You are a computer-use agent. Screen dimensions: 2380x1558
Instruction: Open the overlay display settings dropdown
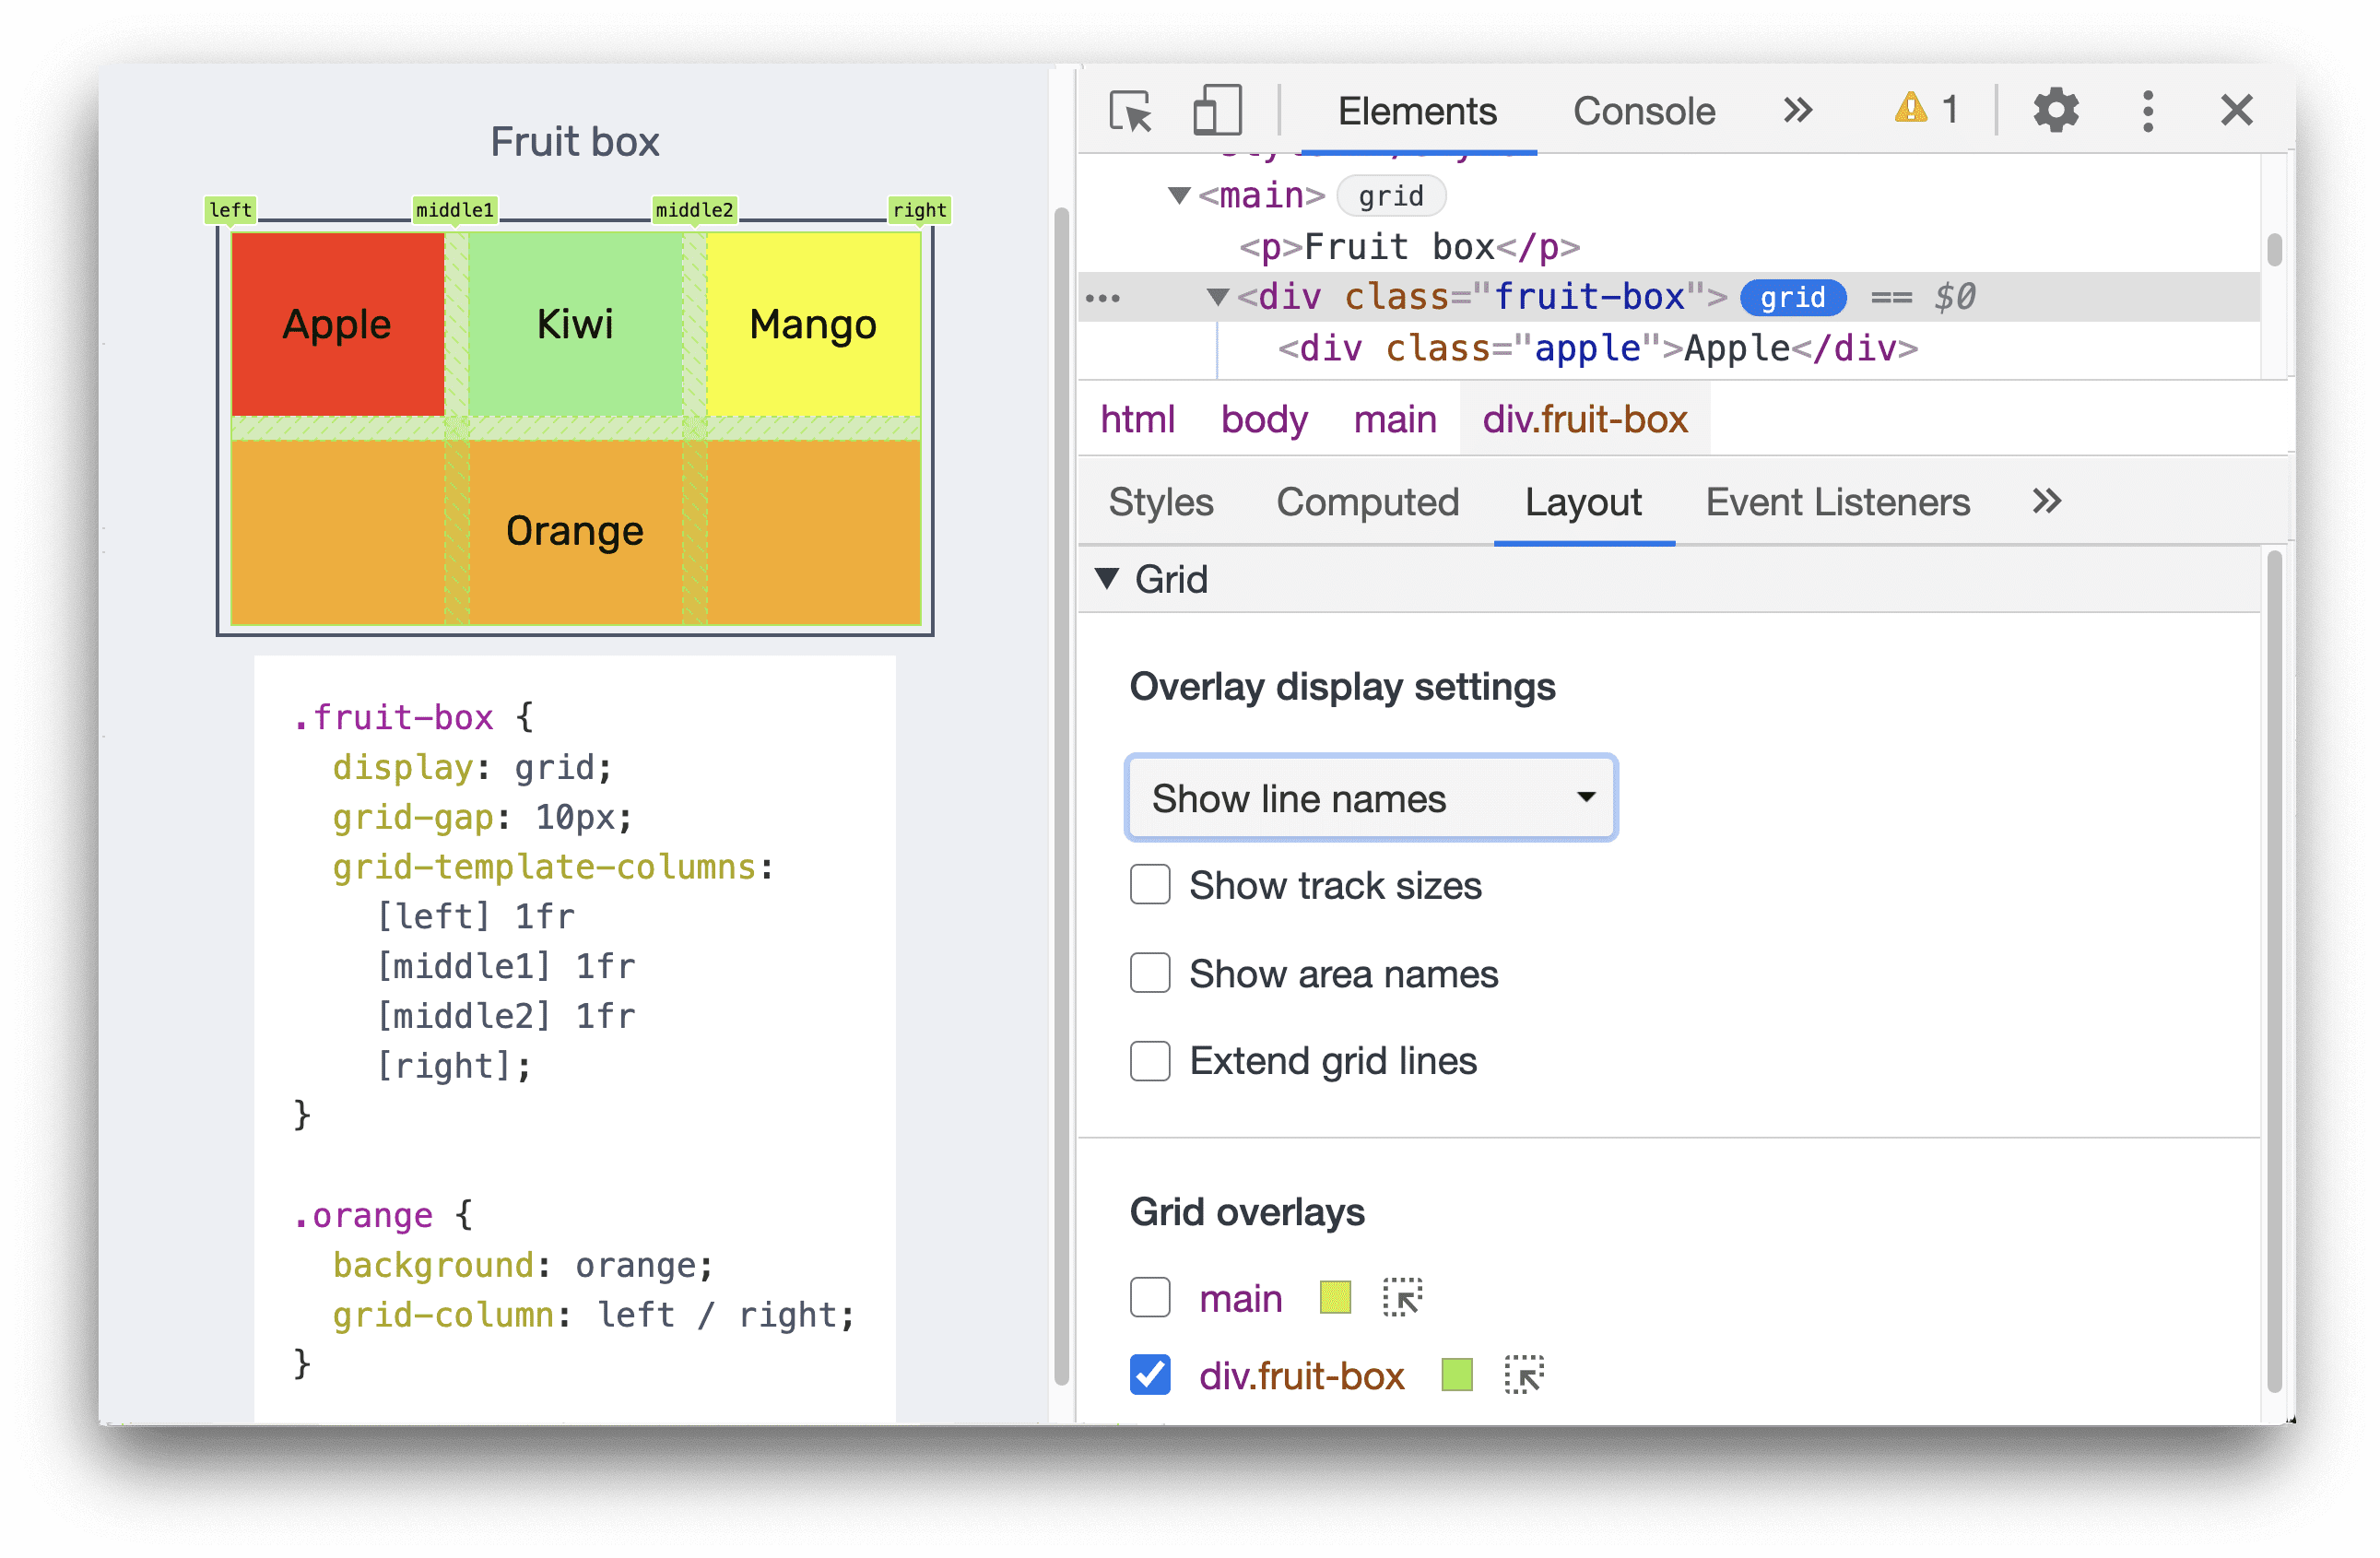tap(1368, 798)
